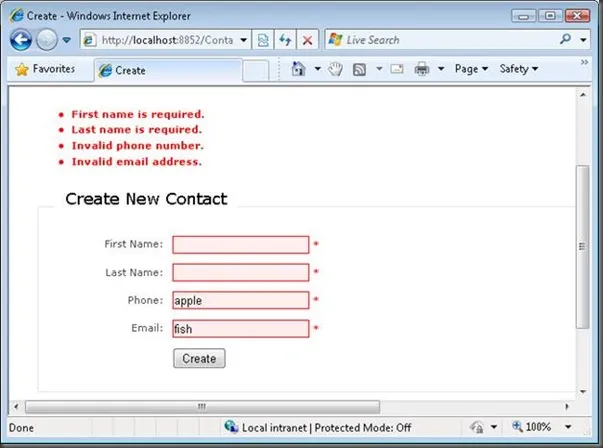Go to the Home page icon
This screenshot has height=448, width=603.
(298, 69)
